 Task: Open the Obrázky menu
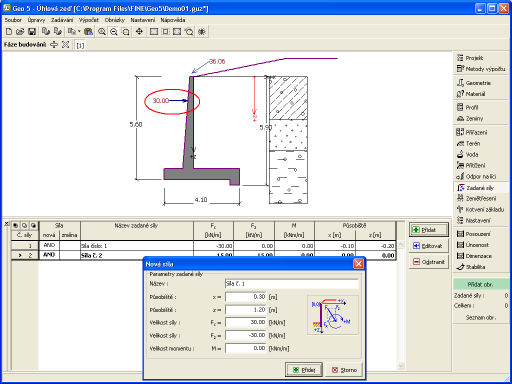115,20
